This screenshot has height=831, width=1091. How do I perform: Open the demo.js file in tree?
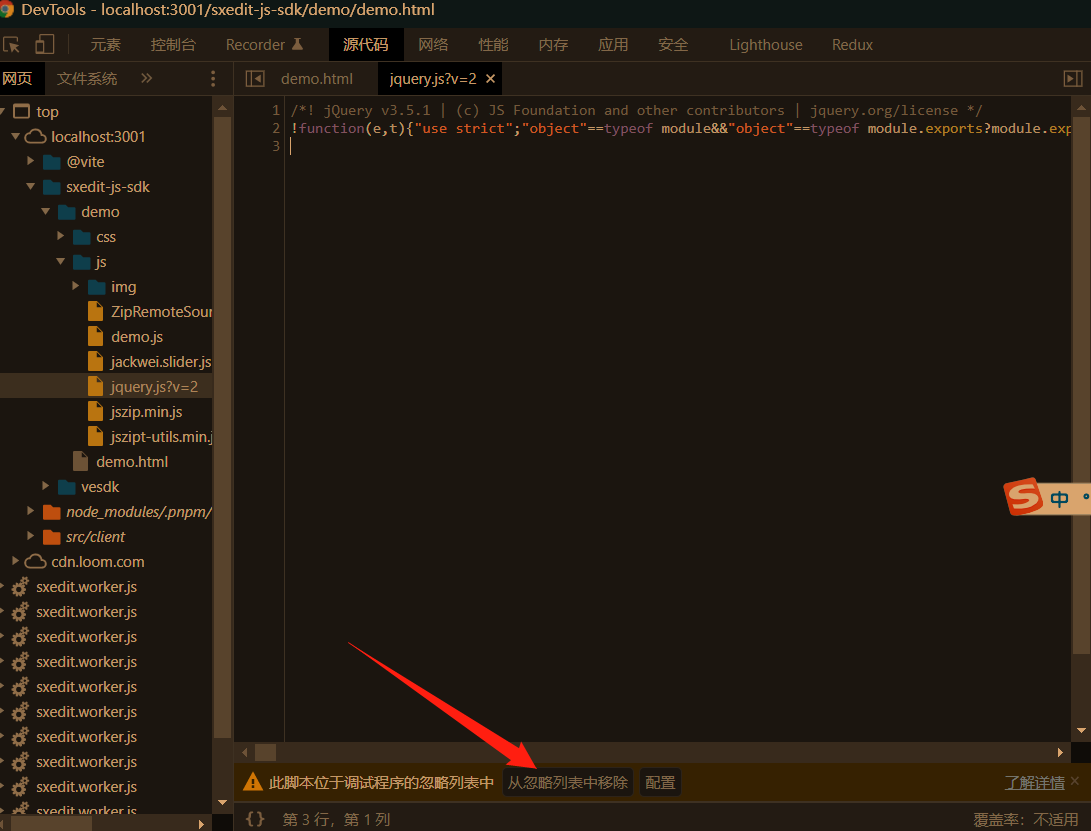[x=137, y=337]
